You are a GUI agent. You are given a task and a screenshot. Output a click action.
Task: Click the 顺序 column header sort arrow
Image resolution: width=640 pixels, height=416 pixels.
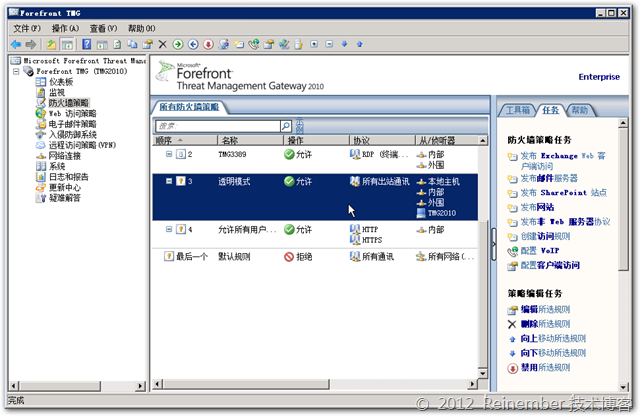180,140
